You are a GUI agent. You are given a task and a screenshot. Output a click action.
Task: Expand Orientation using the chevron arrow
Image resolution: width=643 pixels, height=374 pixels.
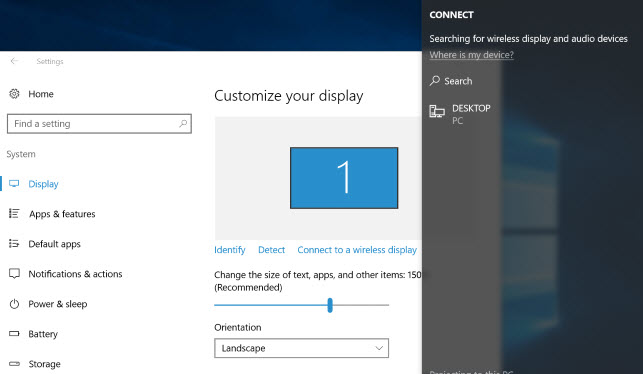coord(379,348)
